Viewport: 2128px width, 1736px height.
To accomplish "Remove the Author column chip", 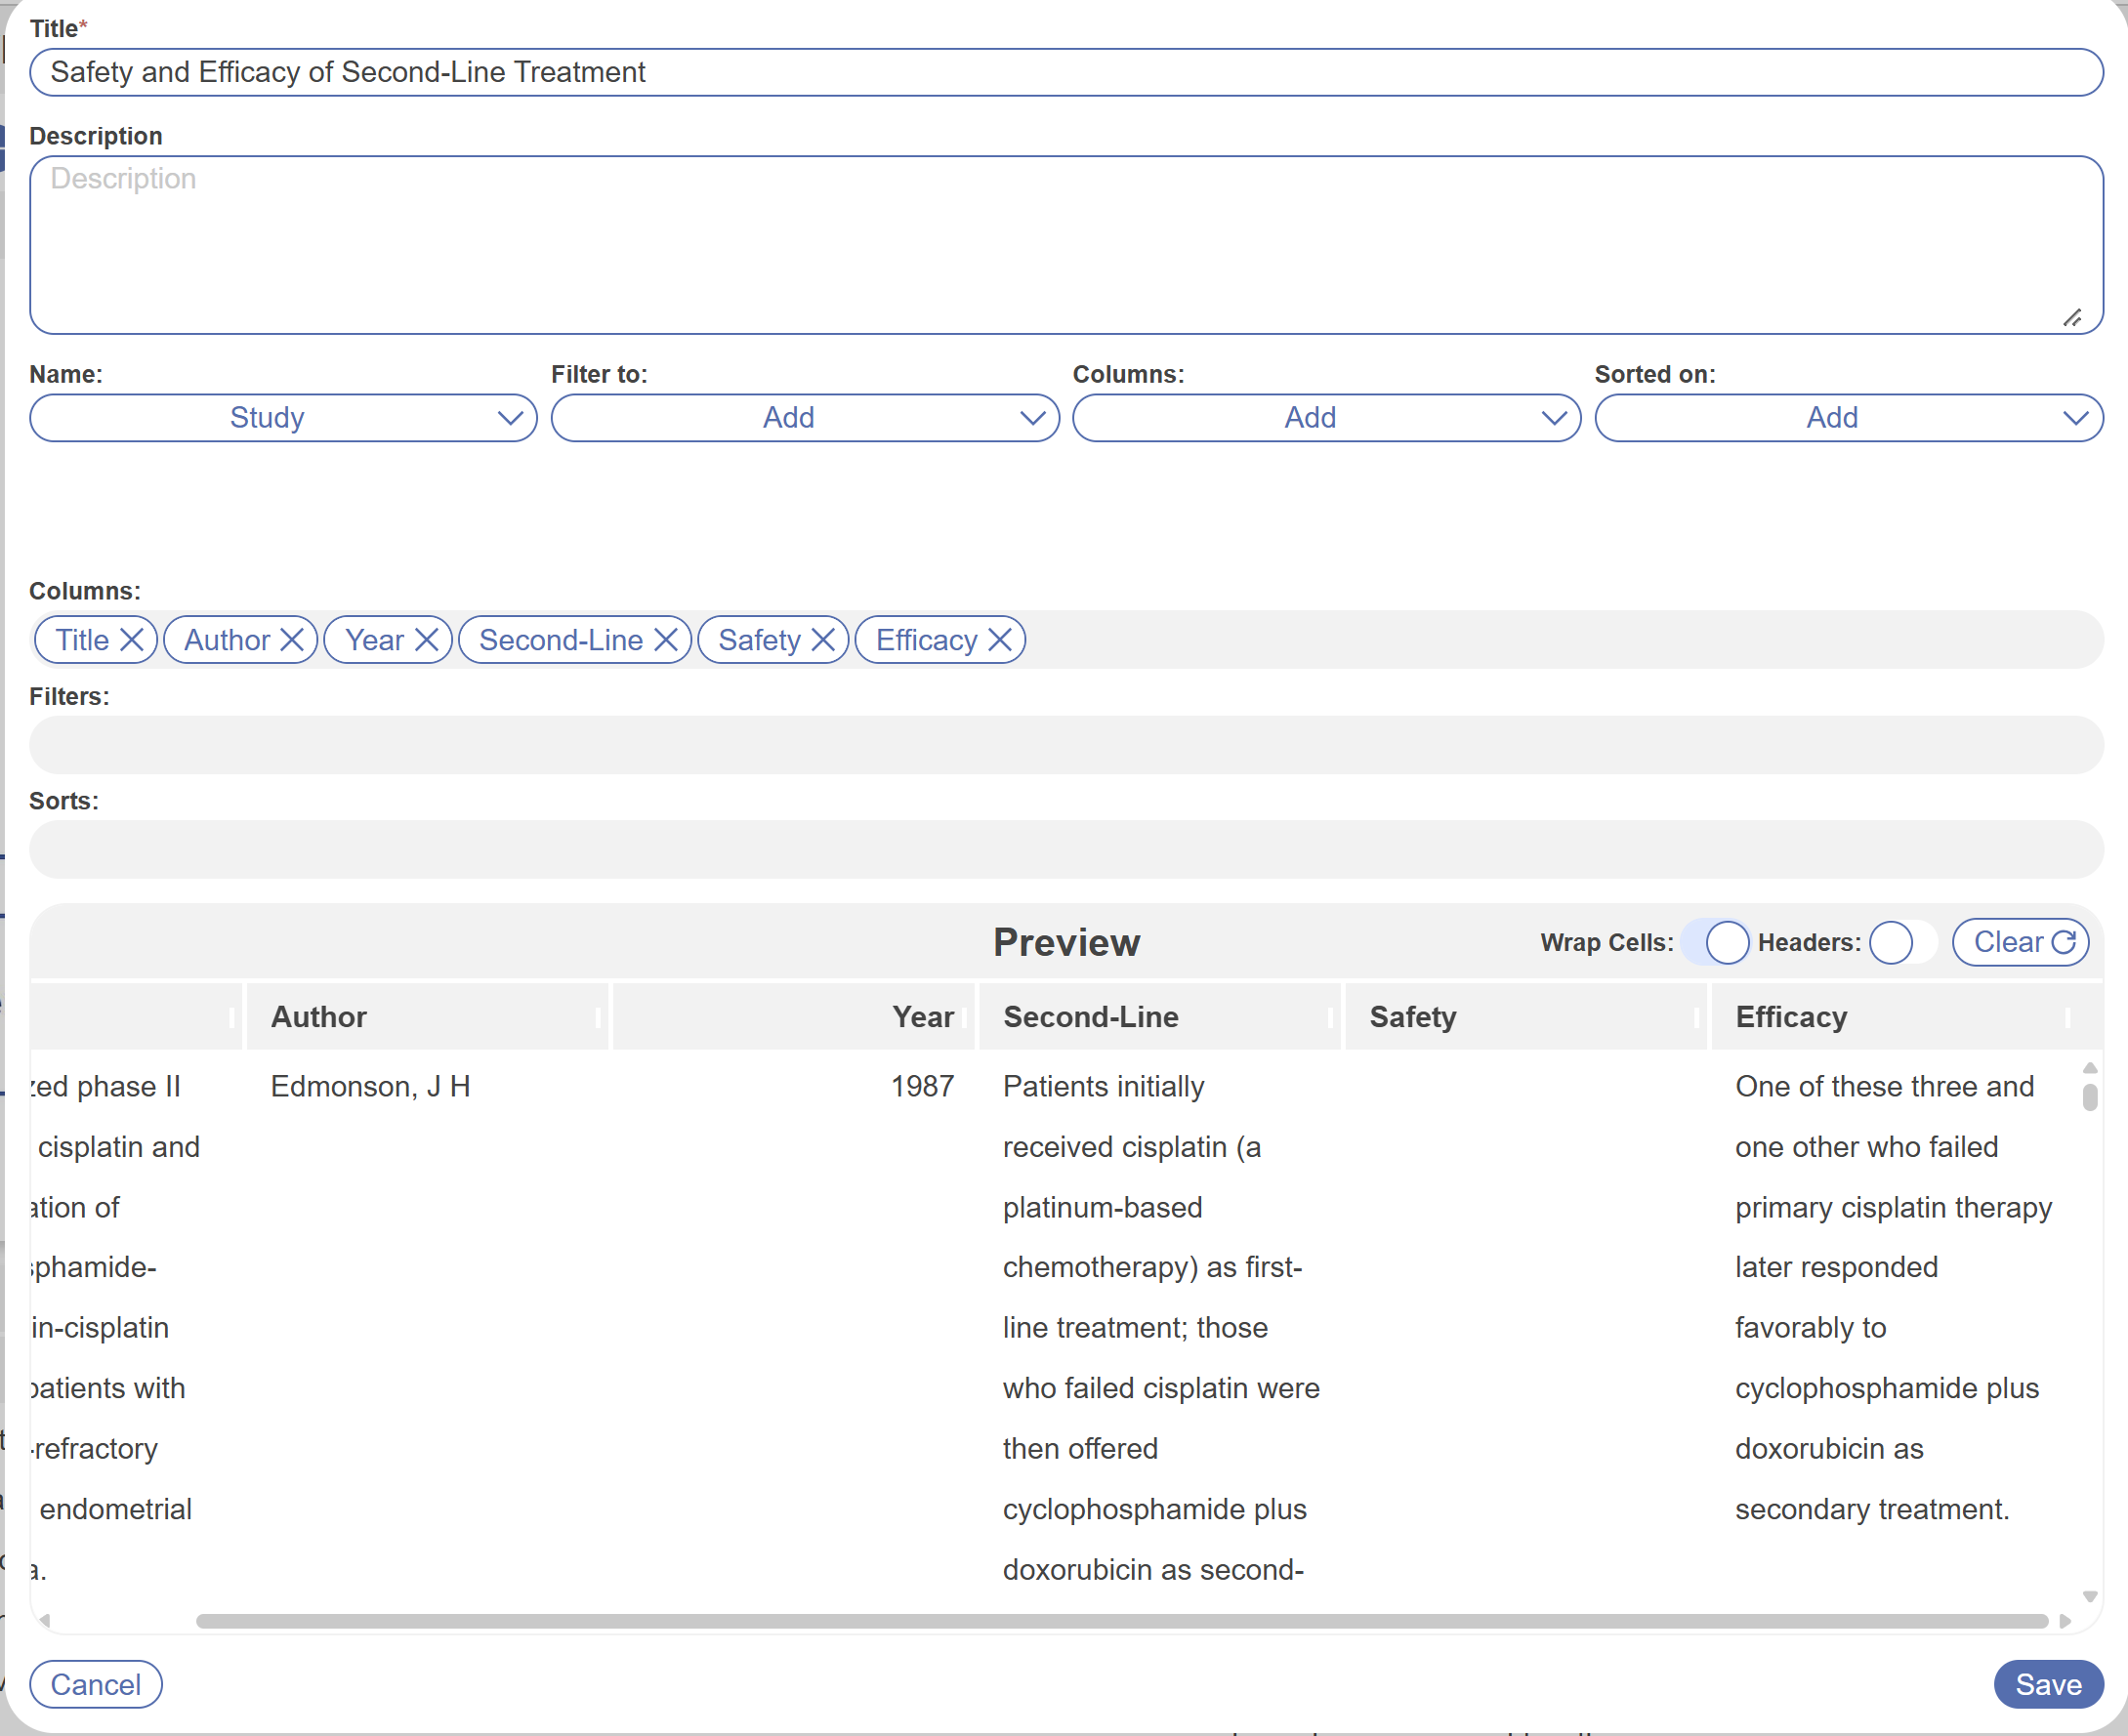I will 292,640.
